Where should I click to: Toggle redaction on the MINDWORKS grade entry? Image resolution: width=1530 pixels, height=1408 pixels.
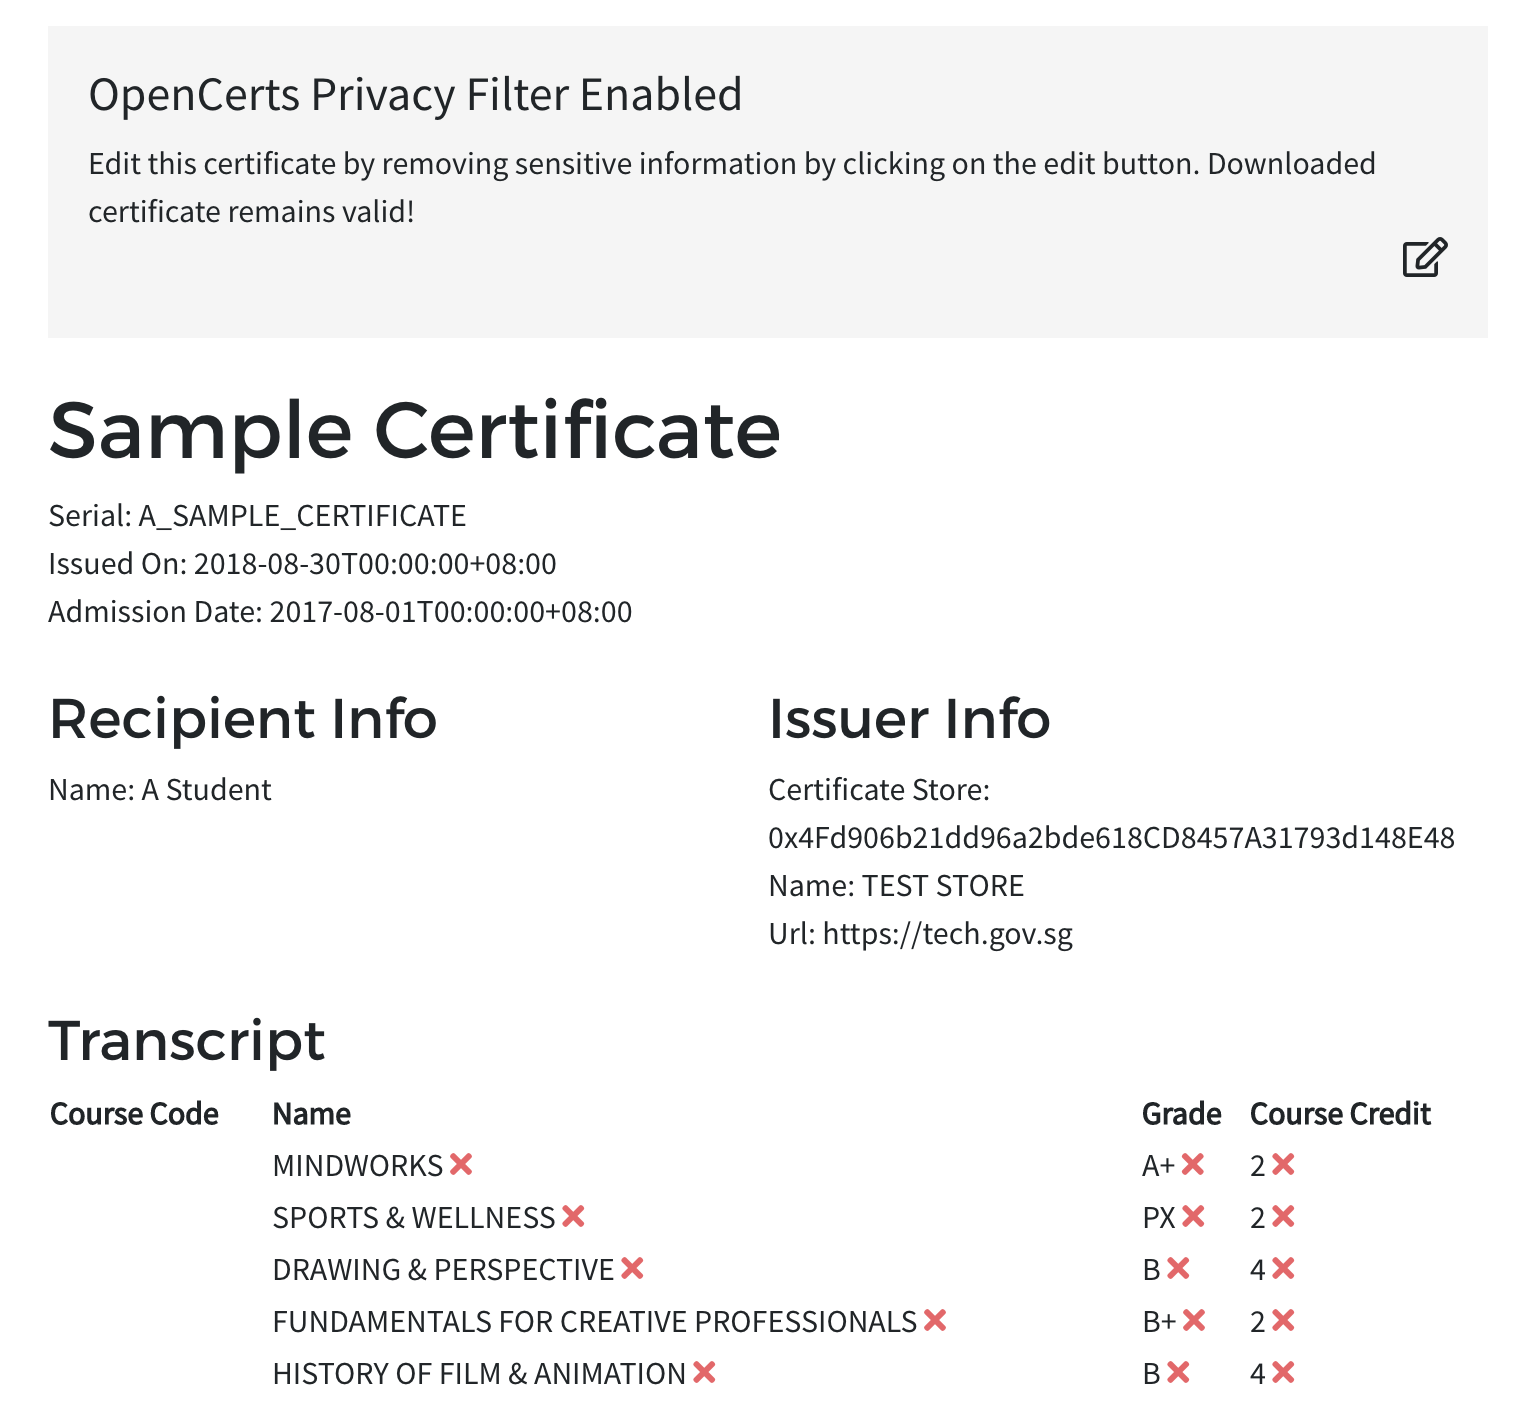click(1192, 1164)
